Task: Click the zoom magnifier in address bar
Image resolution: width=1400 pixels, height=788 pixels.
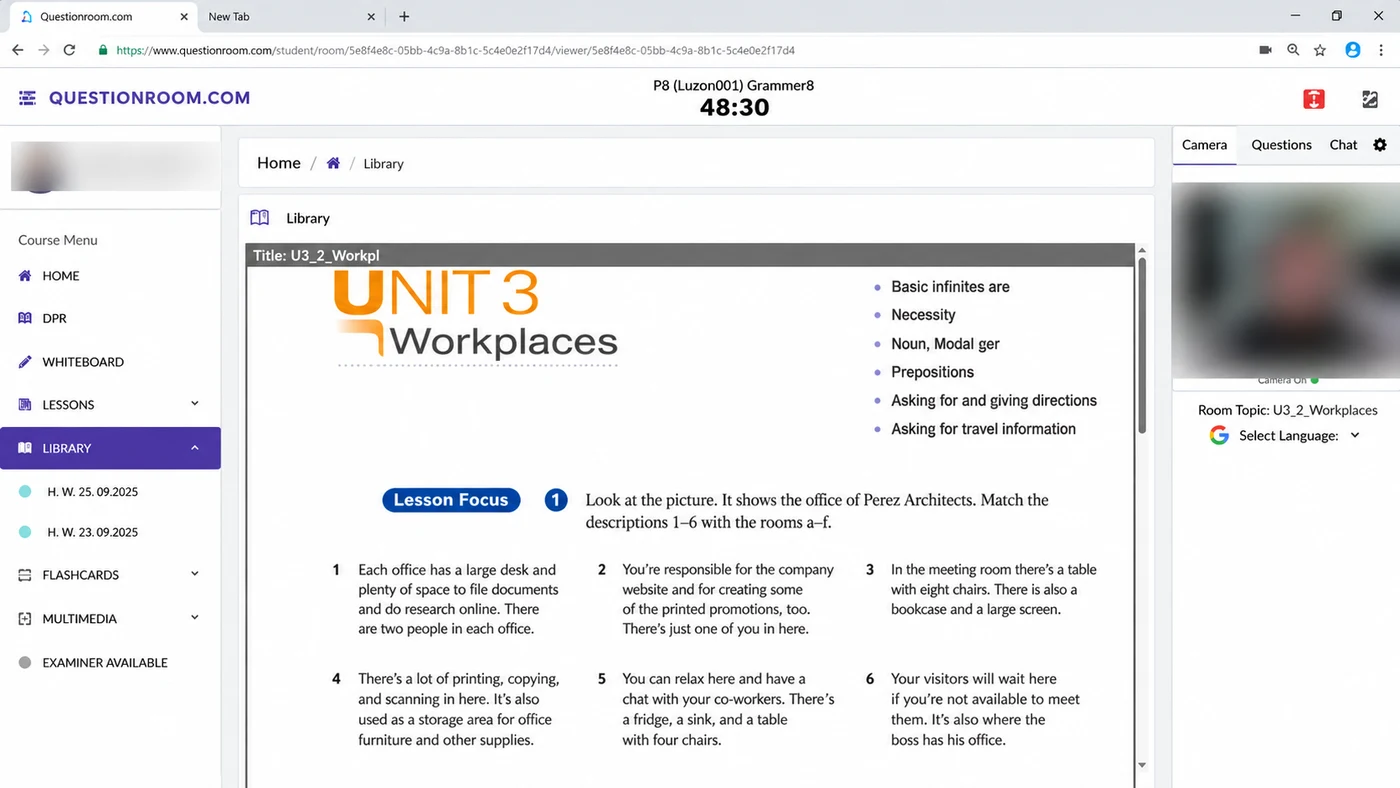Action: pyautogui.click(x=1293, y=50)
